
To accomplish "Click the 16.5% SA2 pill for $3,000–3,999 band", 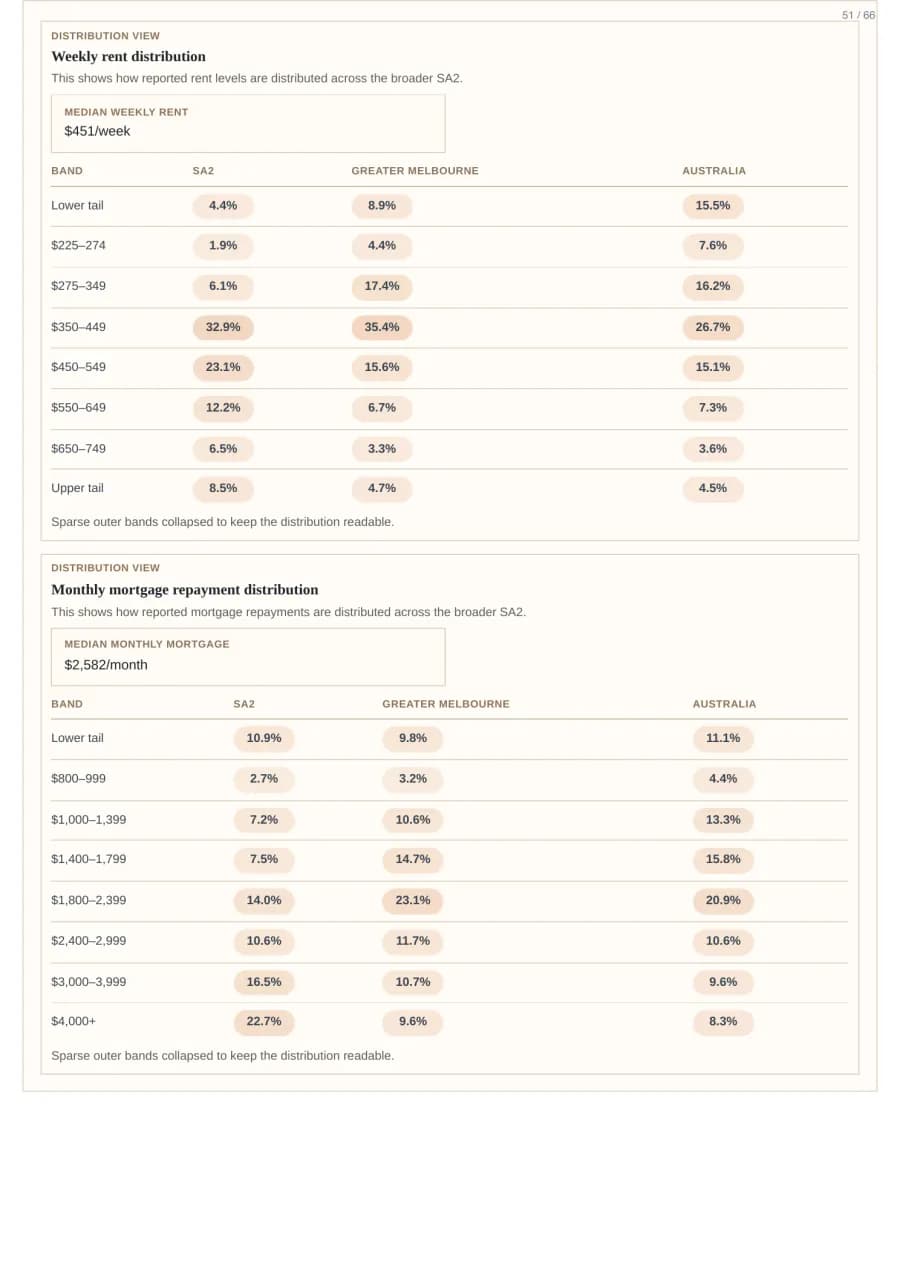I will pyautogui.click(x=264, y=982).
